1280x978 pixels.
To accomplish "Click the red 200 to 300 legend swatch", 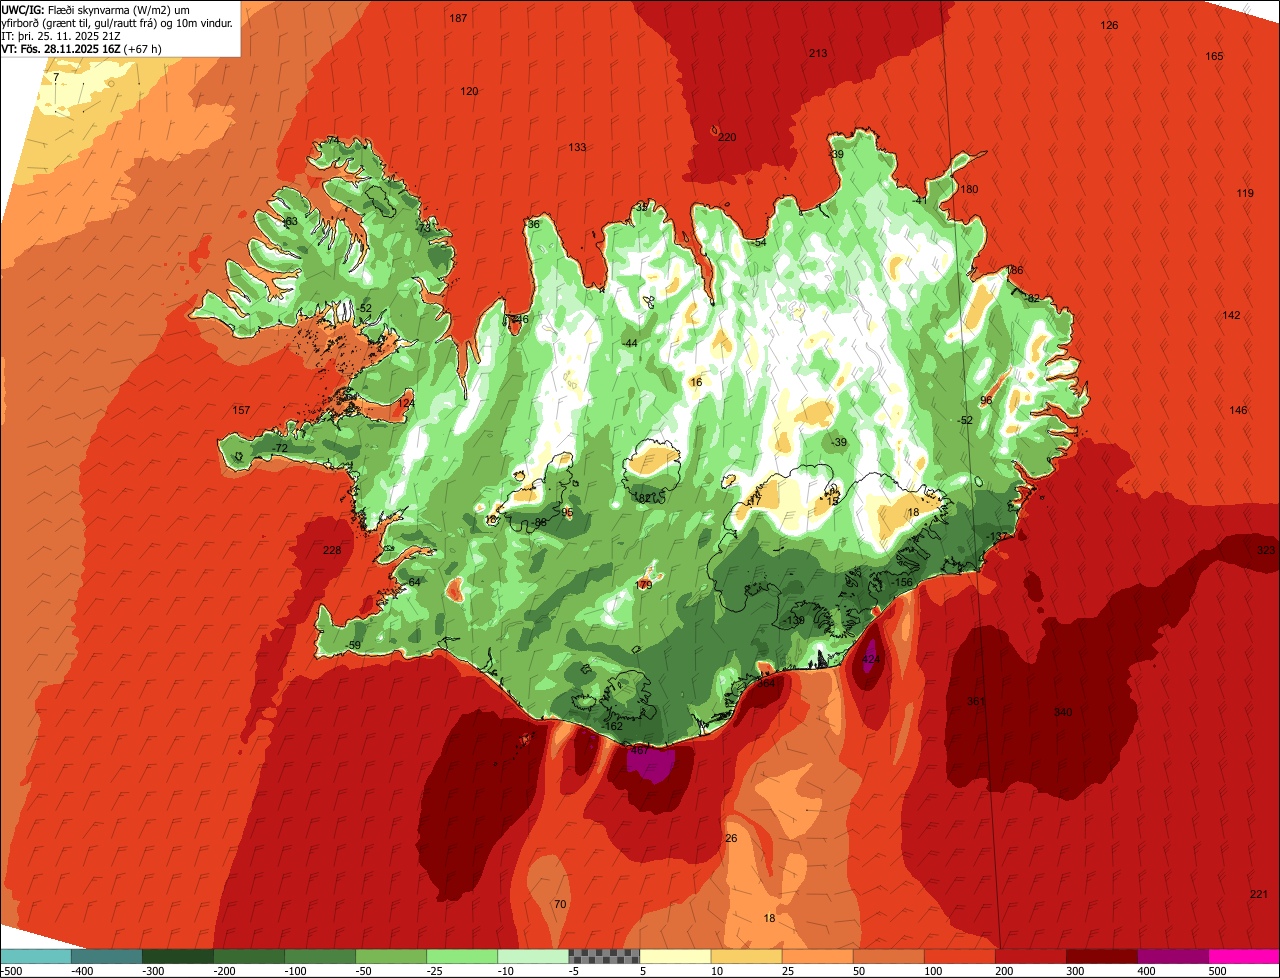I will 1030,956.
